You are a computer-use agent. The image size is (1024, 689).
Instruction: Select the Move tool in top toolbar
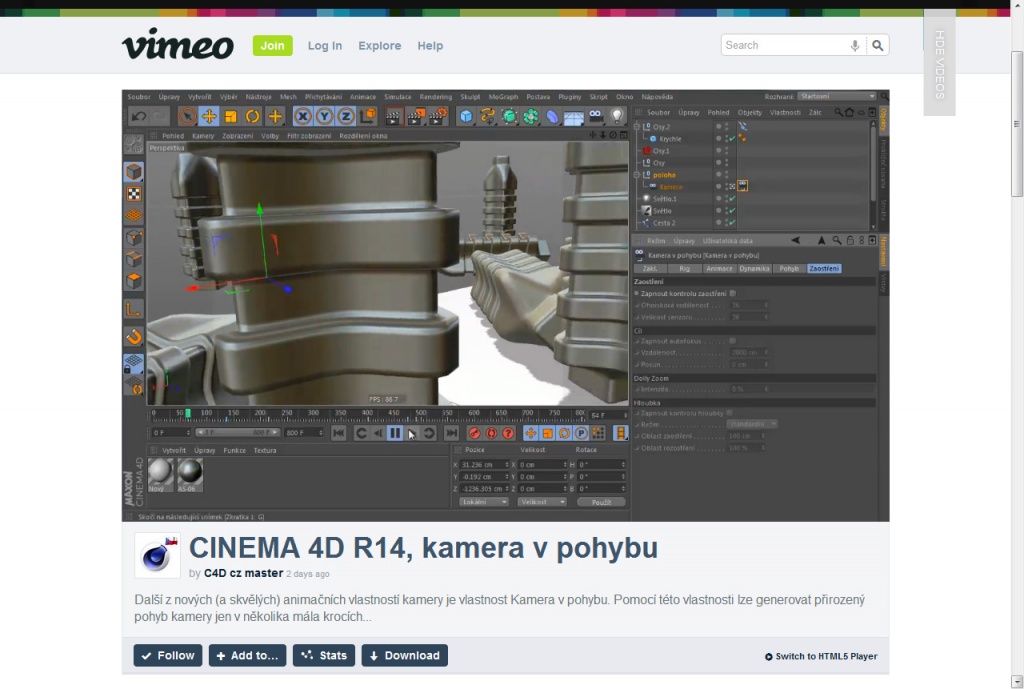point(209,117)
